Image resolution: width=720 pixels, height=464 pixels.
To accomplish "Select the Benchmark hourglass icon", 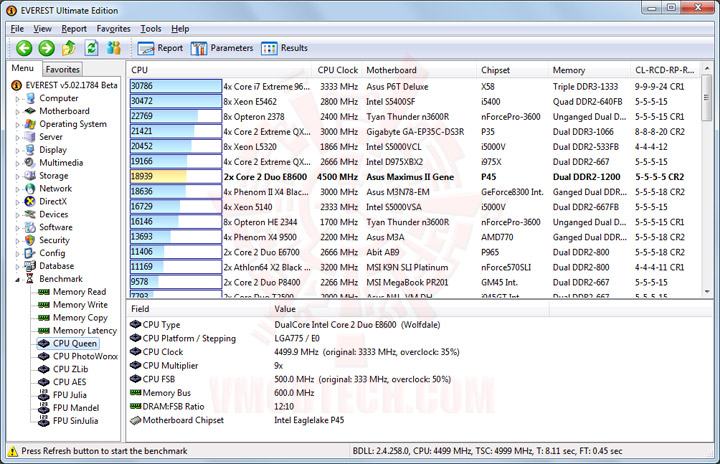I will 30,278.
